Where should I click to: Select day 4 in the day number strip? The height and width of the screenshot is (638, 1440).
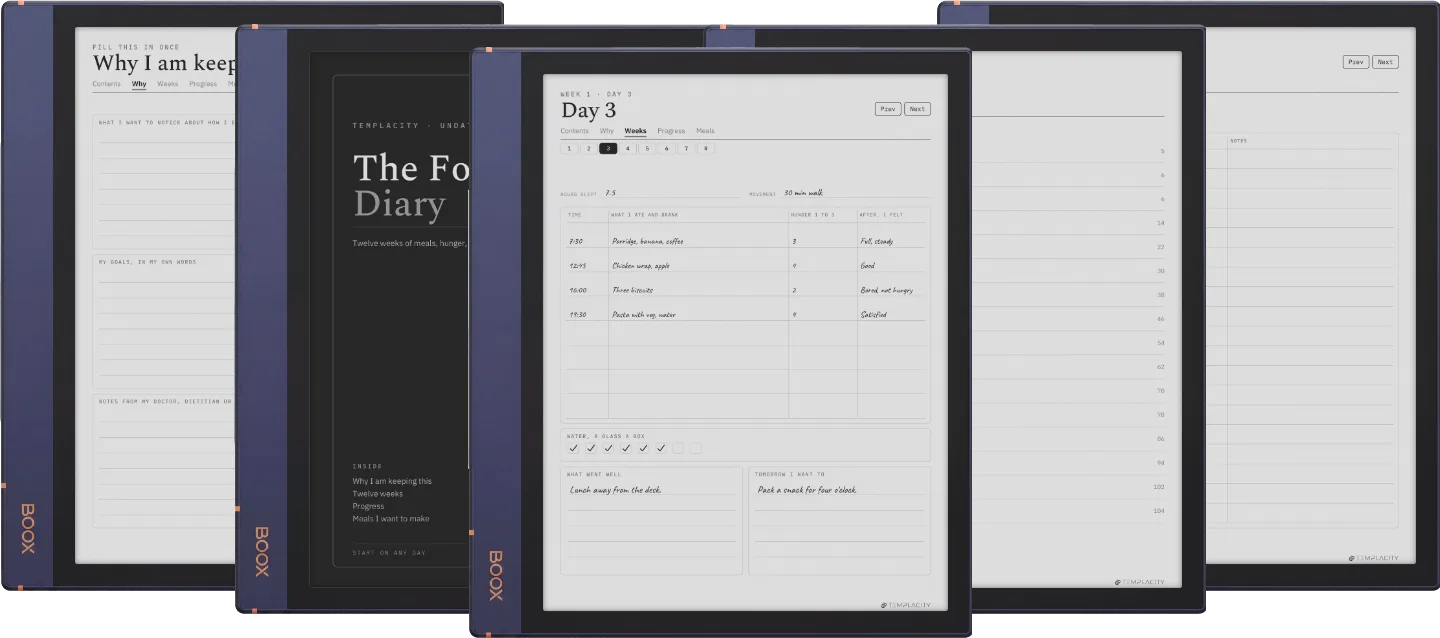[628, 148]
